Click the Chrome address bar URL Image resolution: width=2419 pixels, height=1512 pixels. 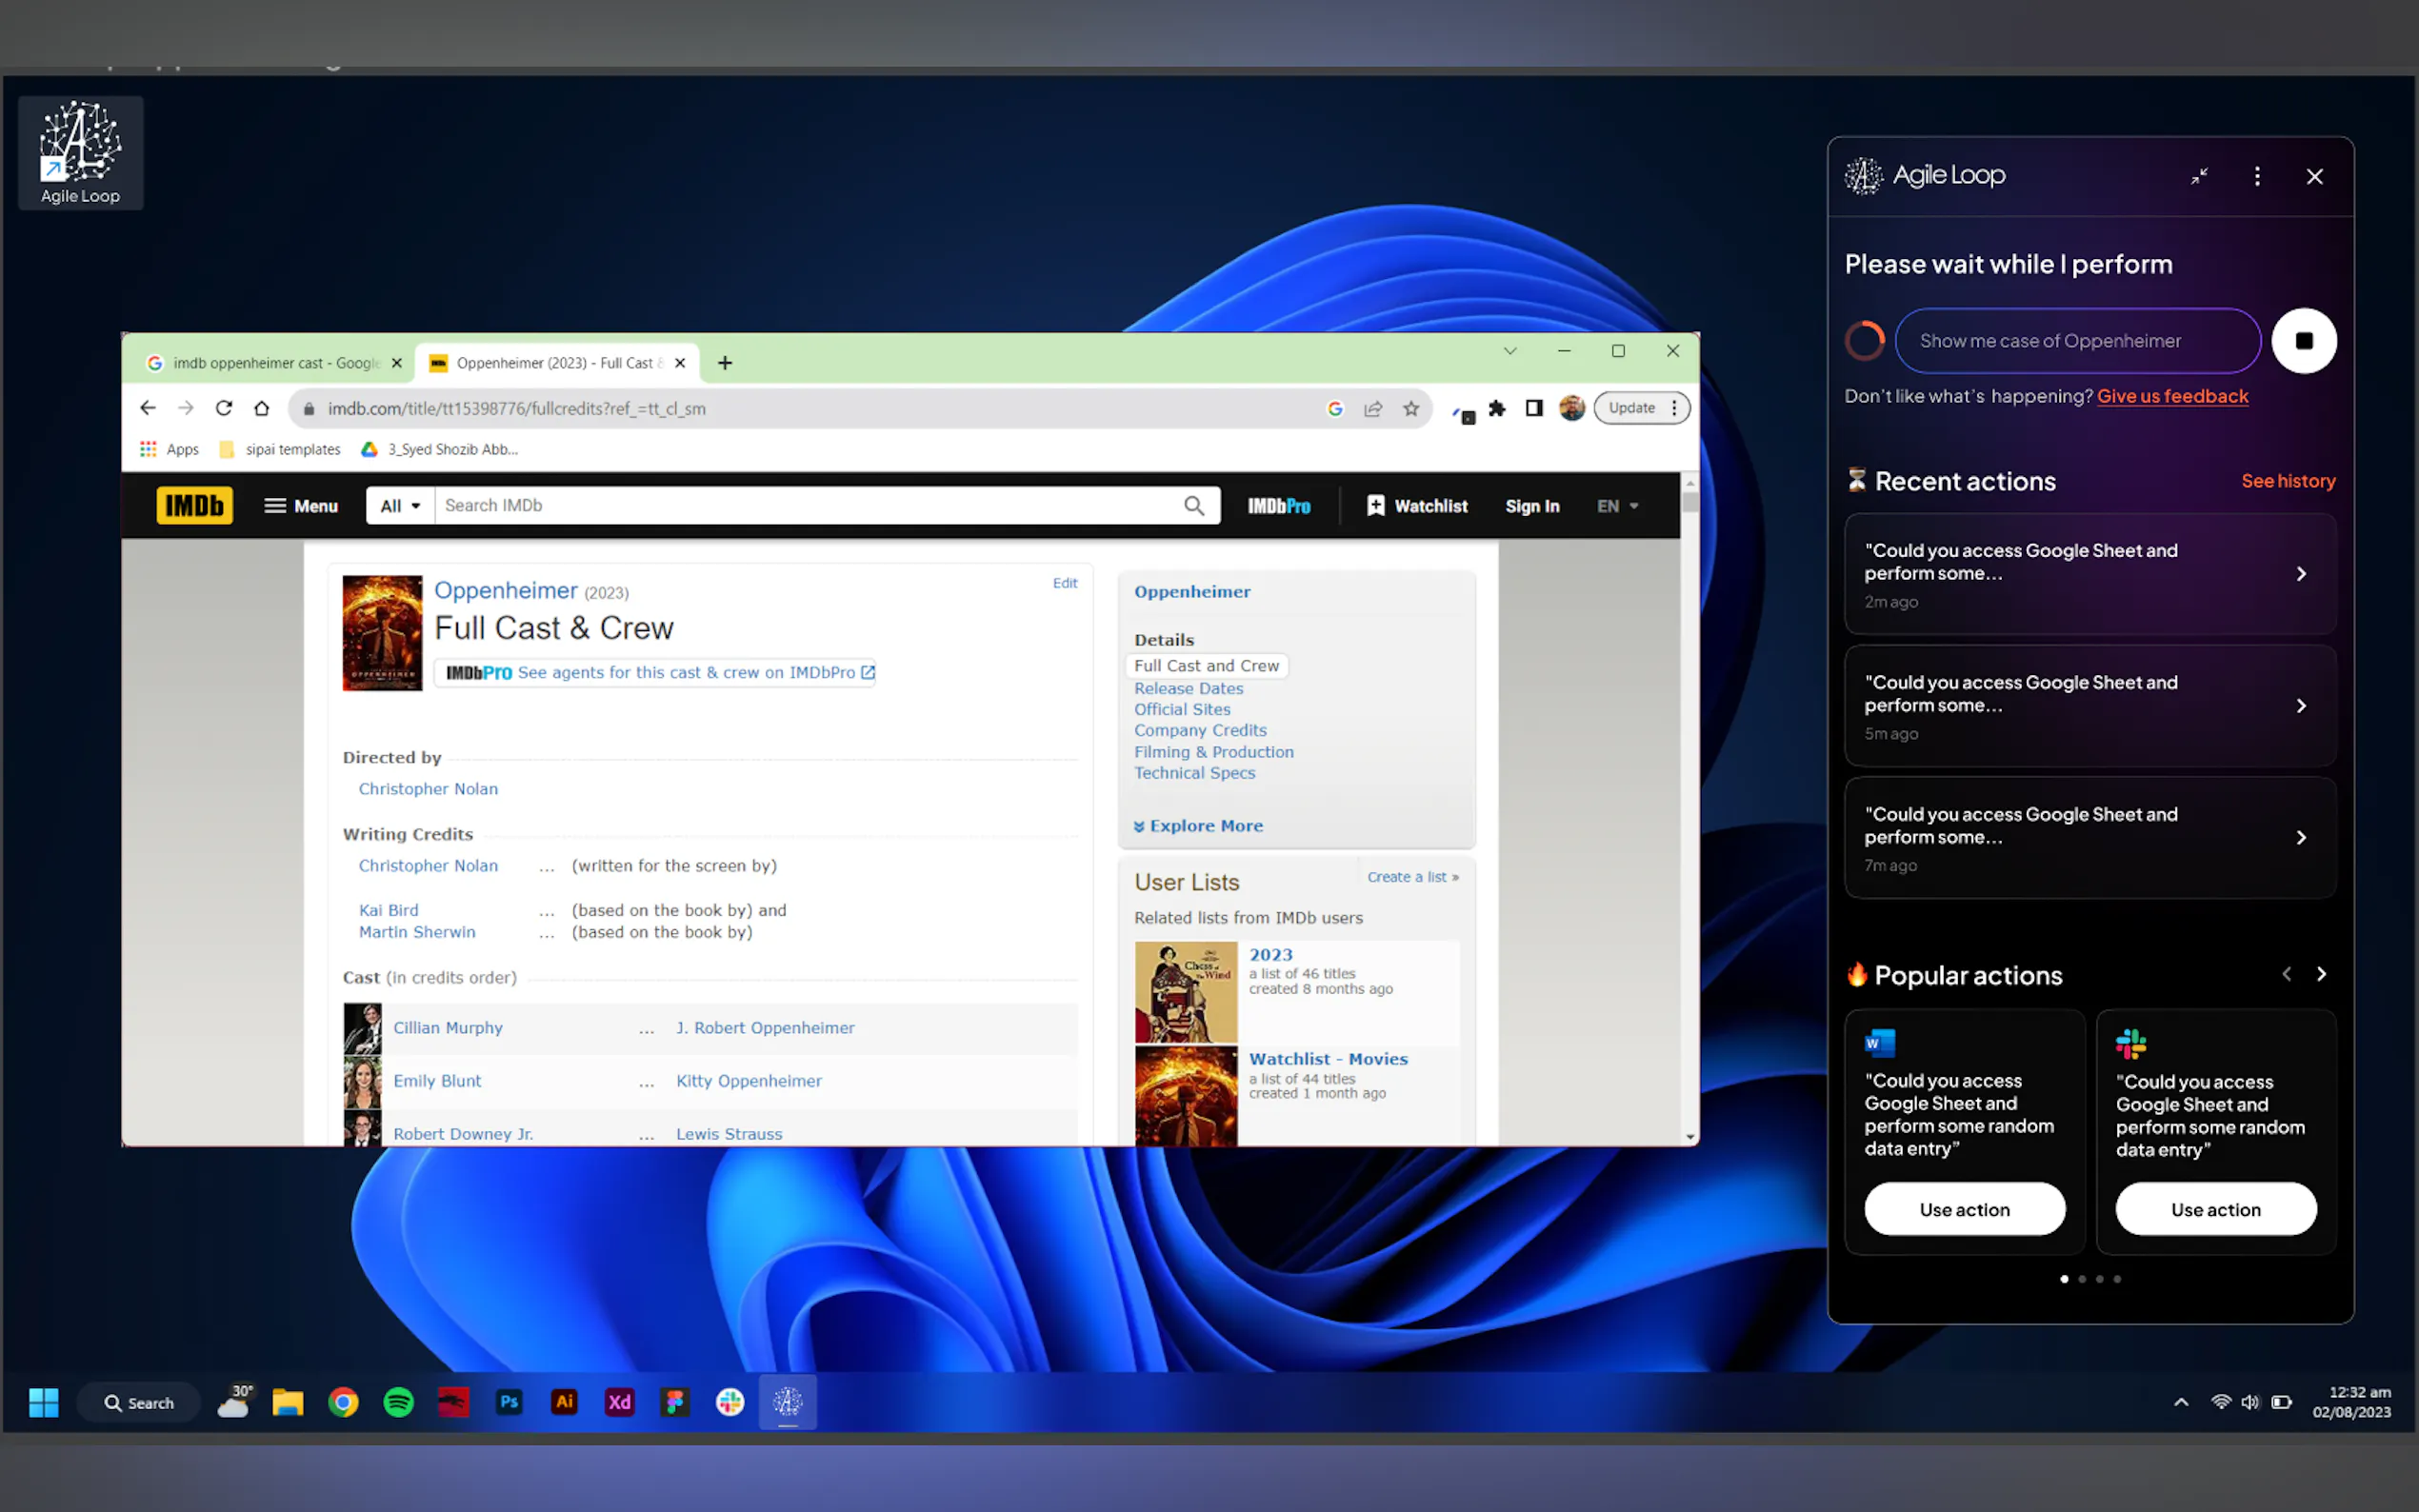pyautogui.click(x=516, y=408)
